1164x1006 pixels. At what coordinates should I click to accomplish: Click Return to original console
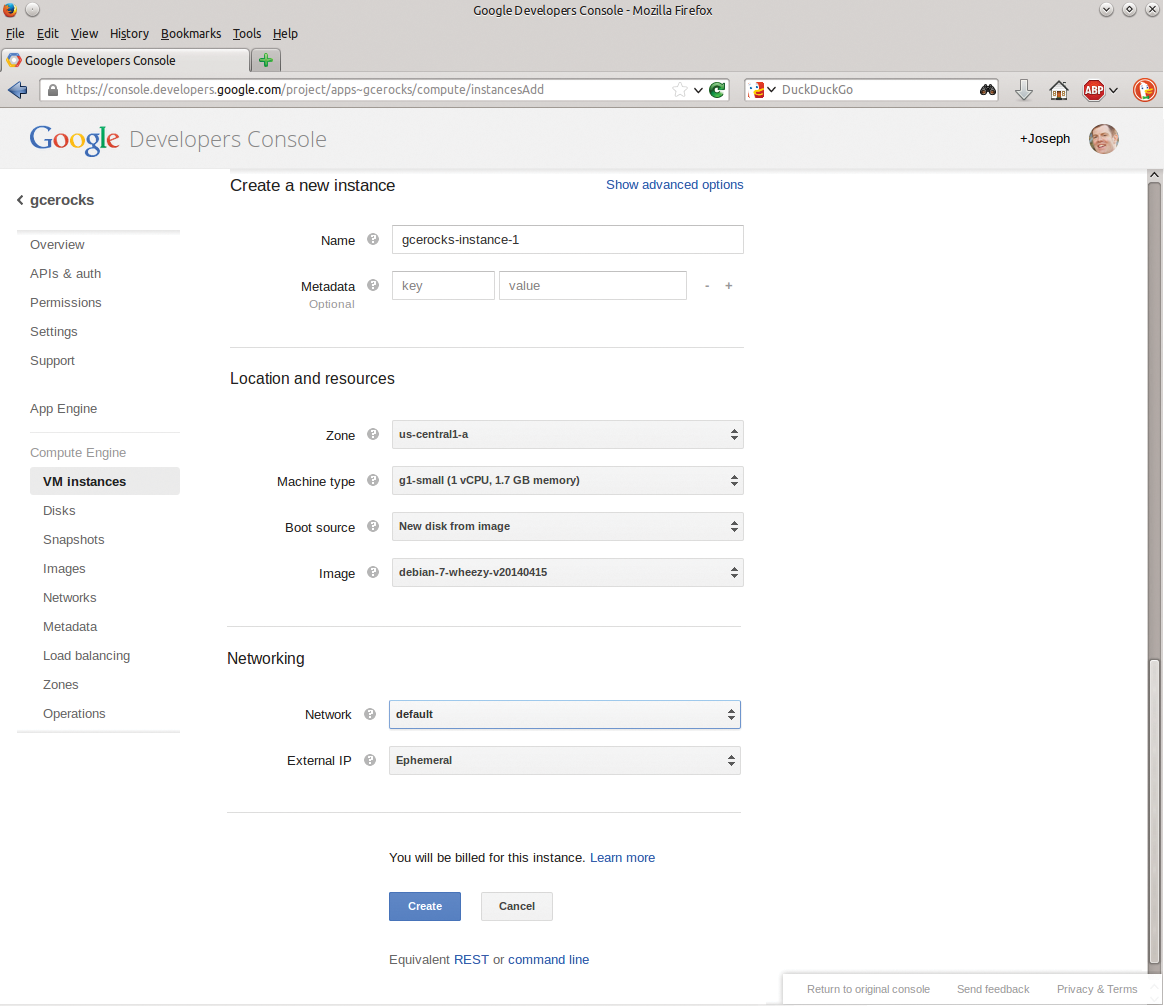click(868, 989)
